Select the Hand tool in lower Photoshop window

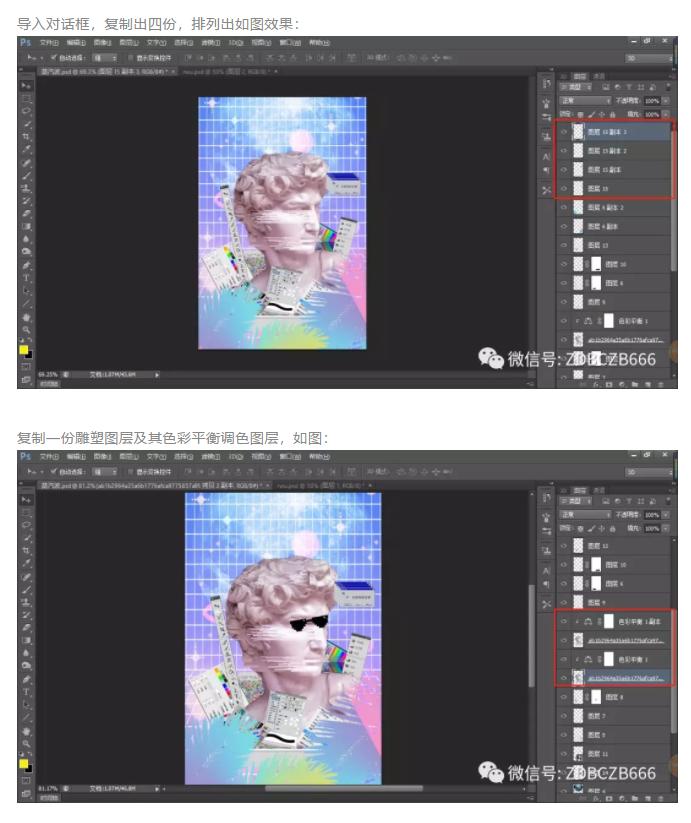(x=26, y=731)
